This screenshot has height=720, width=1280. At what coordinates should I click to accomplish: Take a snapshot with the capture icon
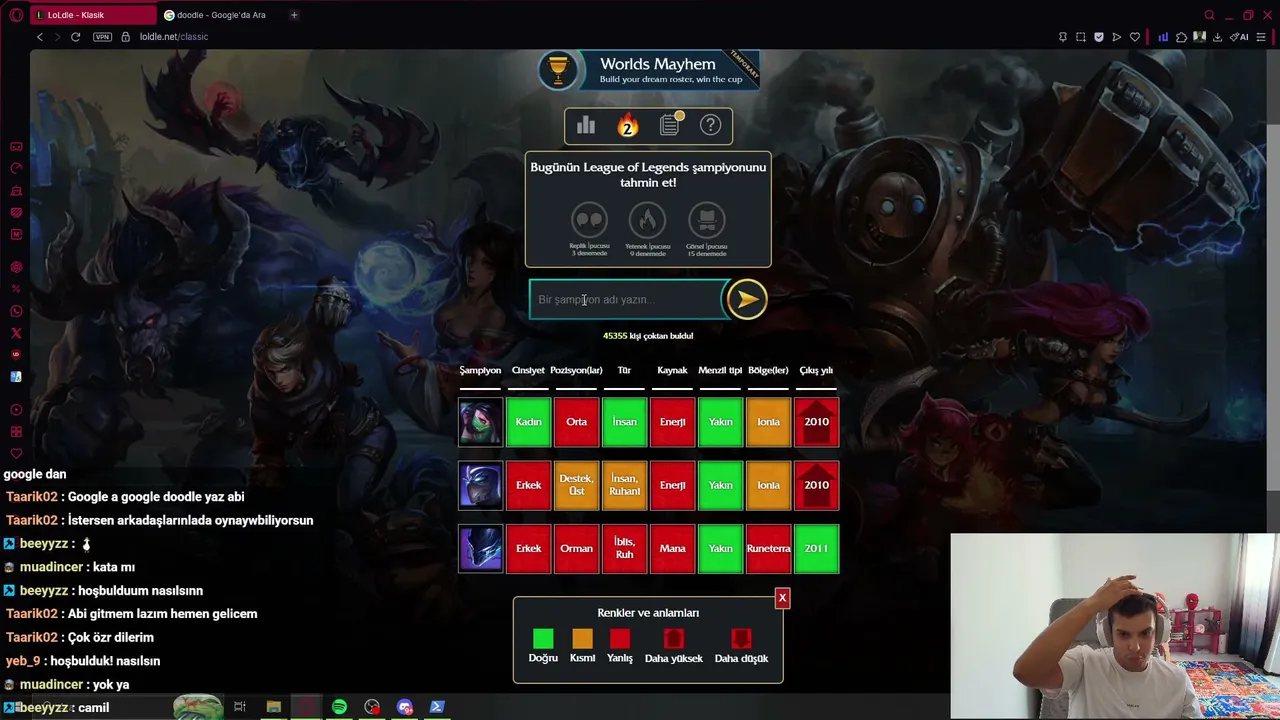pyautogui.click(x=1081, y=37)
